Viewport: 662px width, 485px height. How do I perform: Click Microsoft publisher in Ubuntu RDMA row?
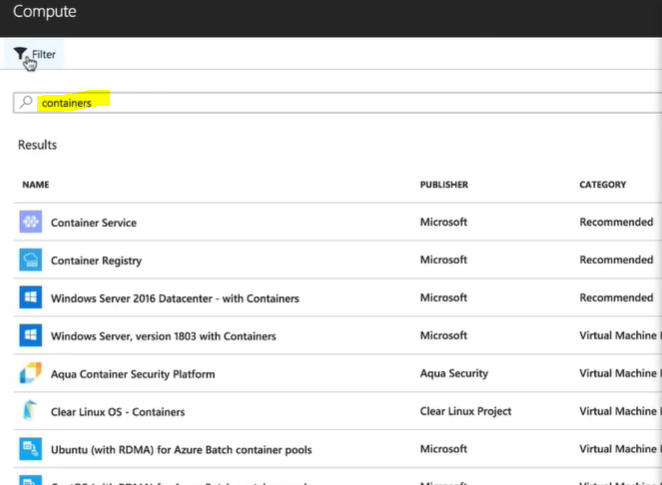click(444, 449)
